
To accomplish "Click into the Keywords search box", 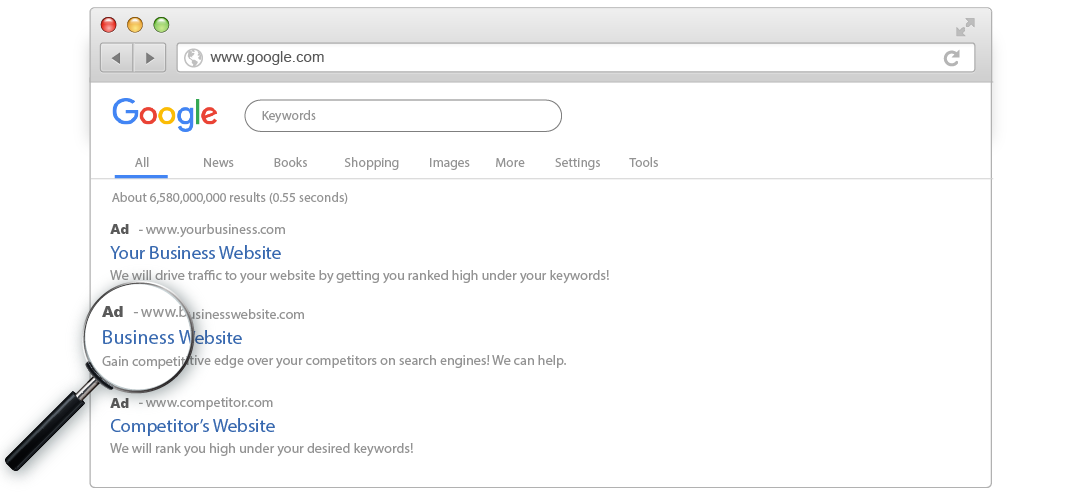I will click(403, 116).
